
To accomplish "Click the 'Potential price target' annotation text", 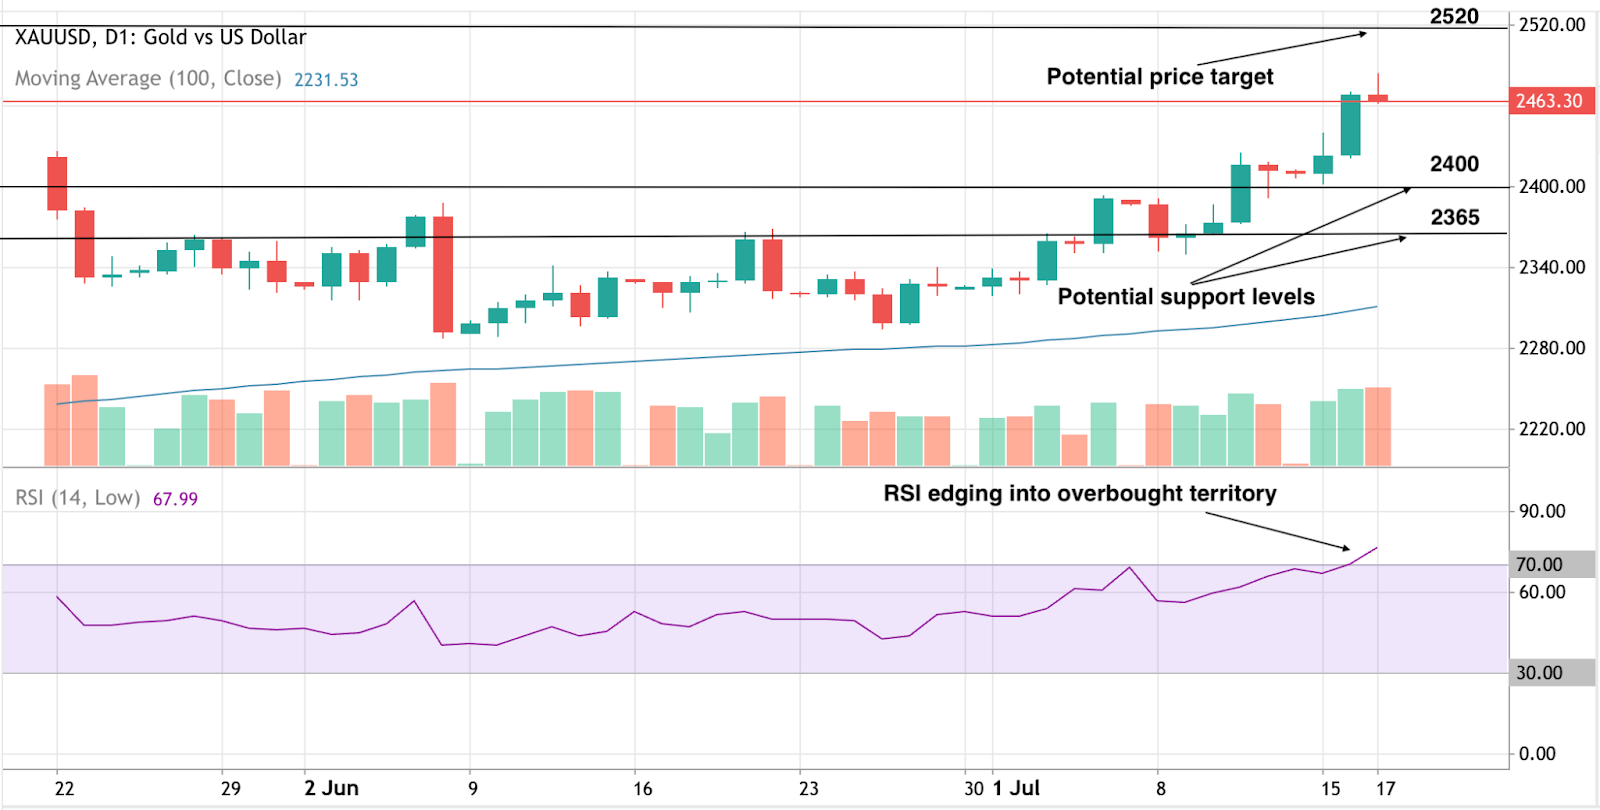I will (x=1160, y=77).
